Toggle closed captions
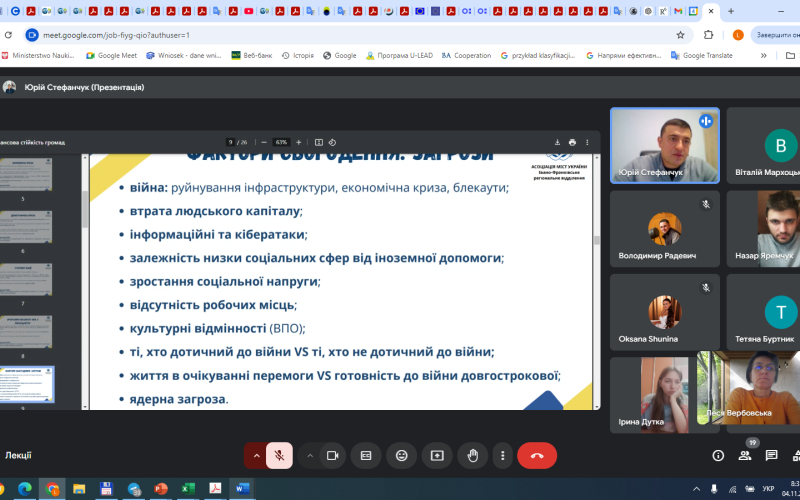The width and height of the screenshot is (800, 500). point(366,456)
